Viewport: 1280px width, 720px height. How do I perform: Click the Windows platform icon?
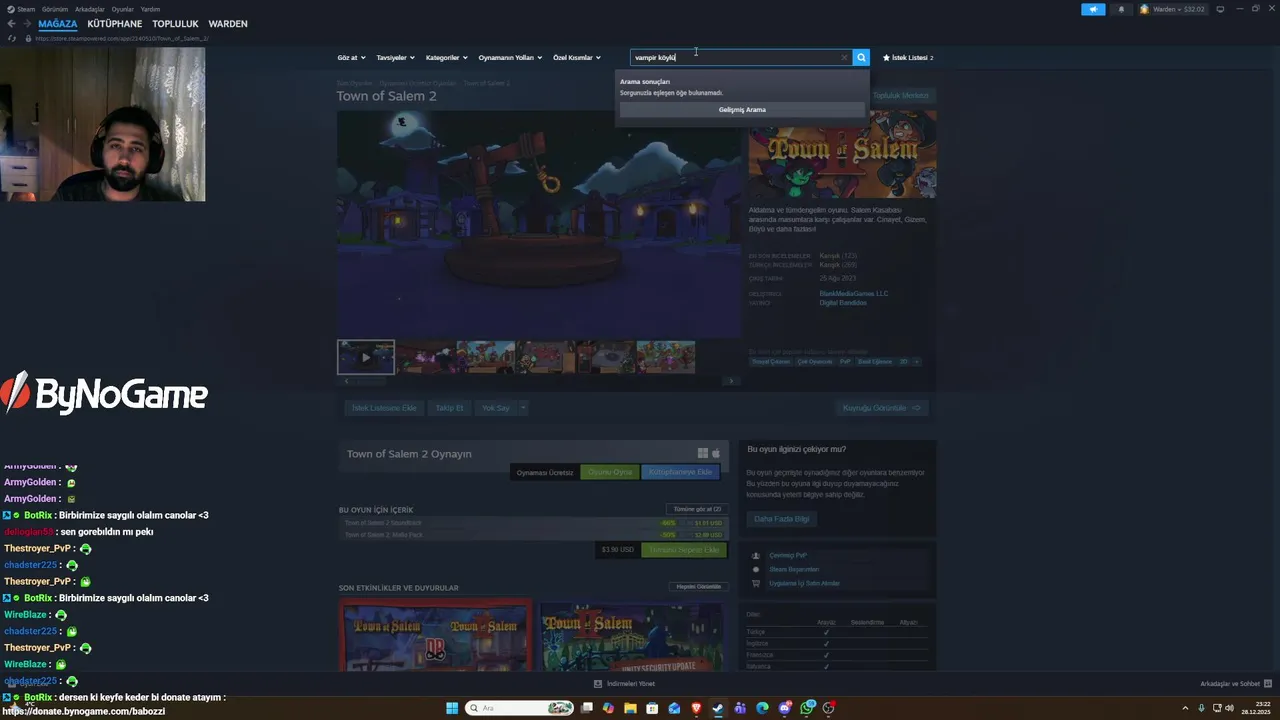click(703, 453)
